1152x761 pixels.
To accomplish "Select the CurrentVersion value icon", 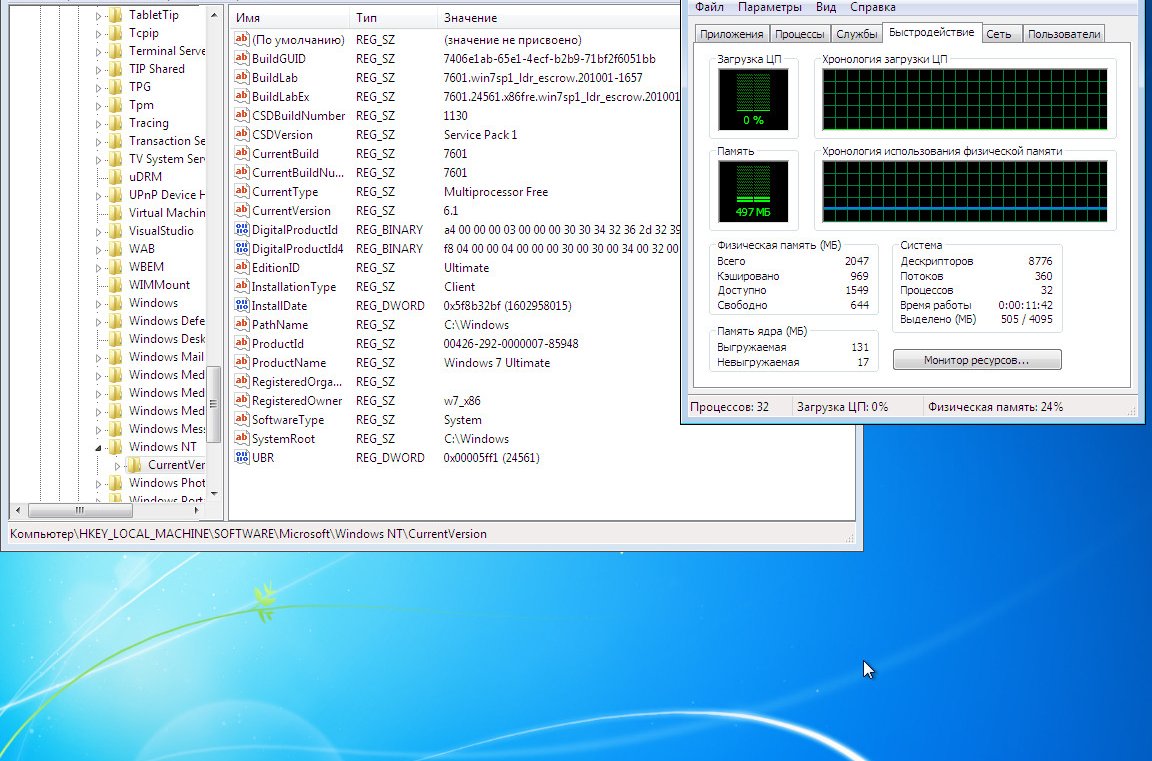I will [242, 210].
